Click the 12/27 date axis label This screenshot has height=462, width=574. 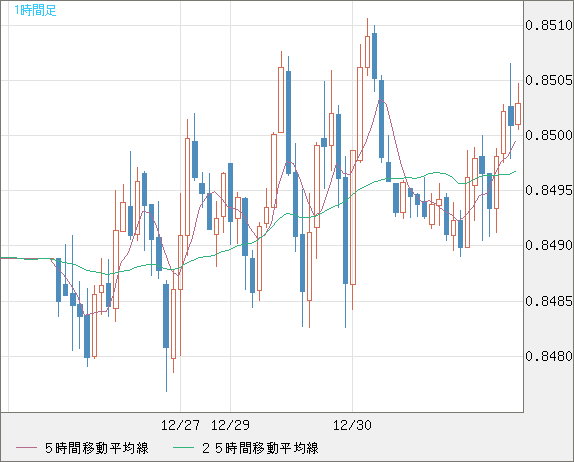point(180,425)
